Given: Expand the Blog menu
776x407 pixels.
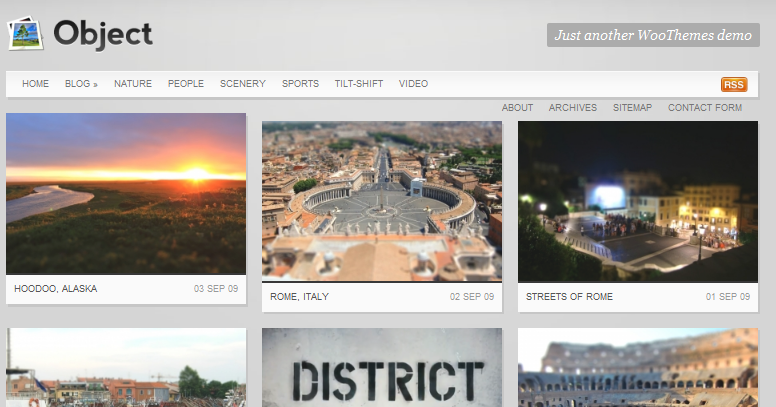Looking at the screenshot, I should [x=81, y=84].
